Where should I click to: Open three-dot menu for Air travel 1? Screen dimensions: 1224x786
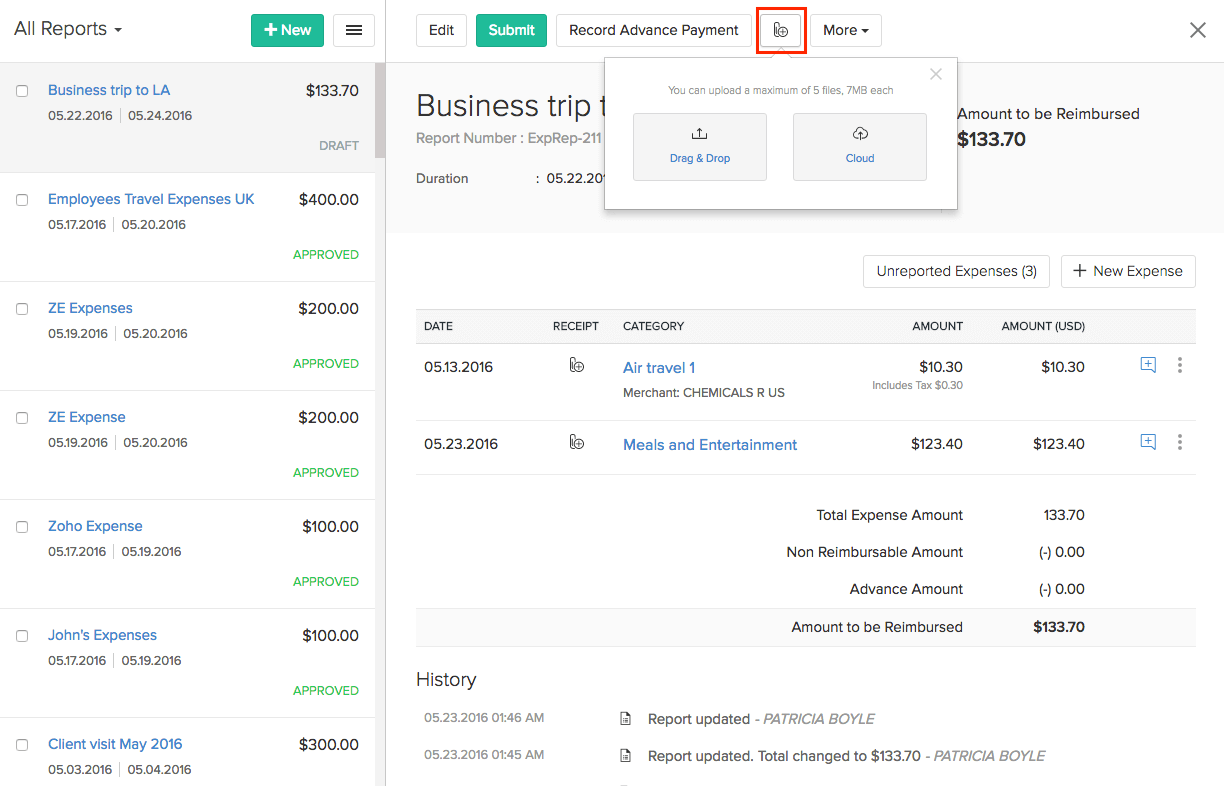click(1180, 366)
